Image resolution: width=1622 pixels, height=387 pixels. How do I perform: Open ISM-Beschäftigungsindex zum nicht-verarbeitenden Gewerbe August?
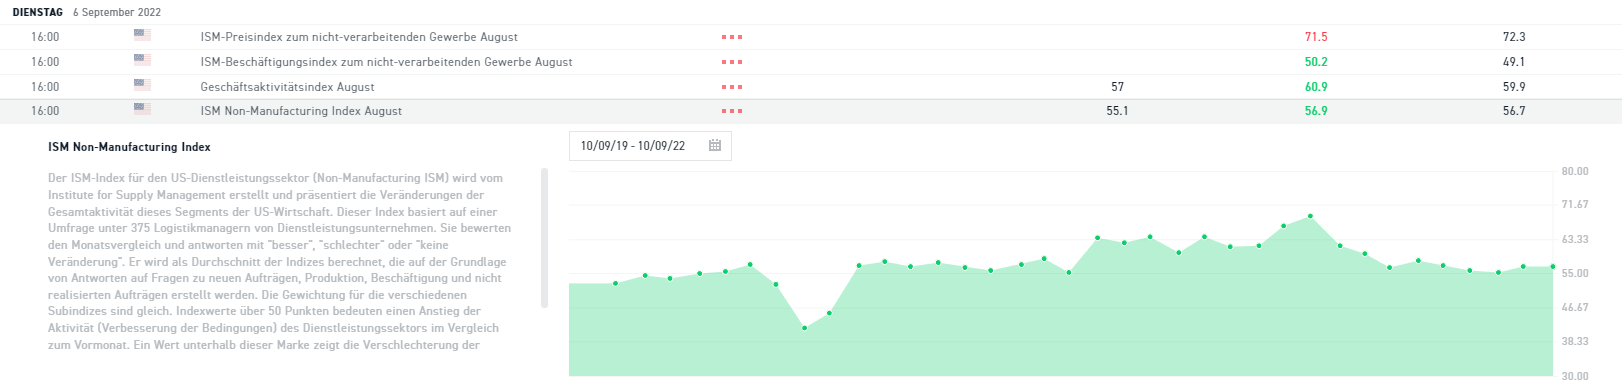[x=386, y=62]
